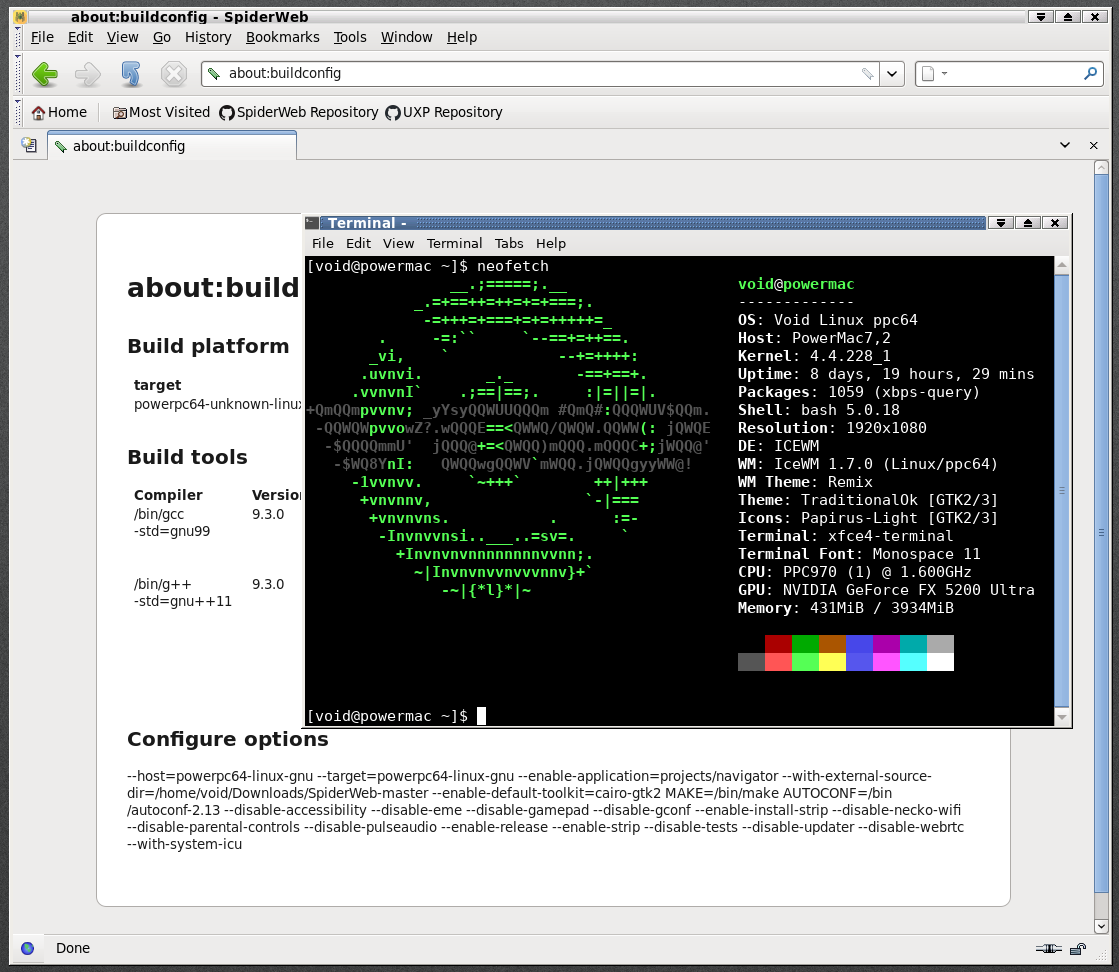Click the yellow color block in neofetch
1119x972 pixels.
pos(832,662)
